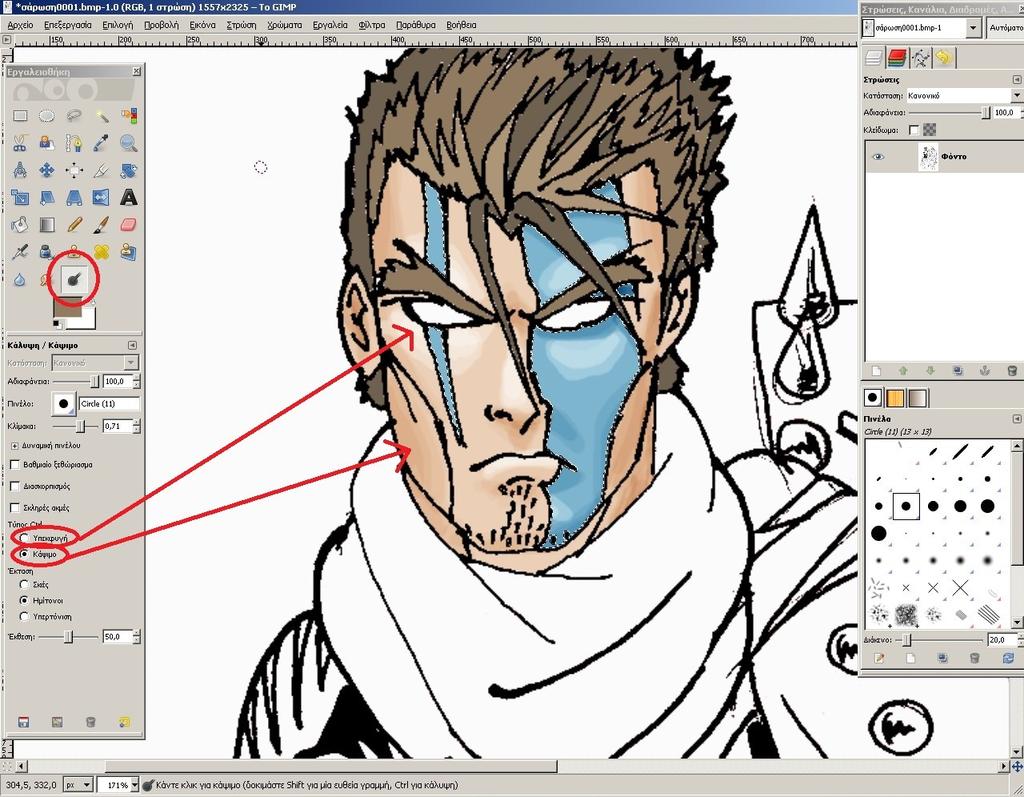
Task: Select the Υπεκφυγή (dodge) radio button
Action: pyautogui.click(x=24, y=538)
